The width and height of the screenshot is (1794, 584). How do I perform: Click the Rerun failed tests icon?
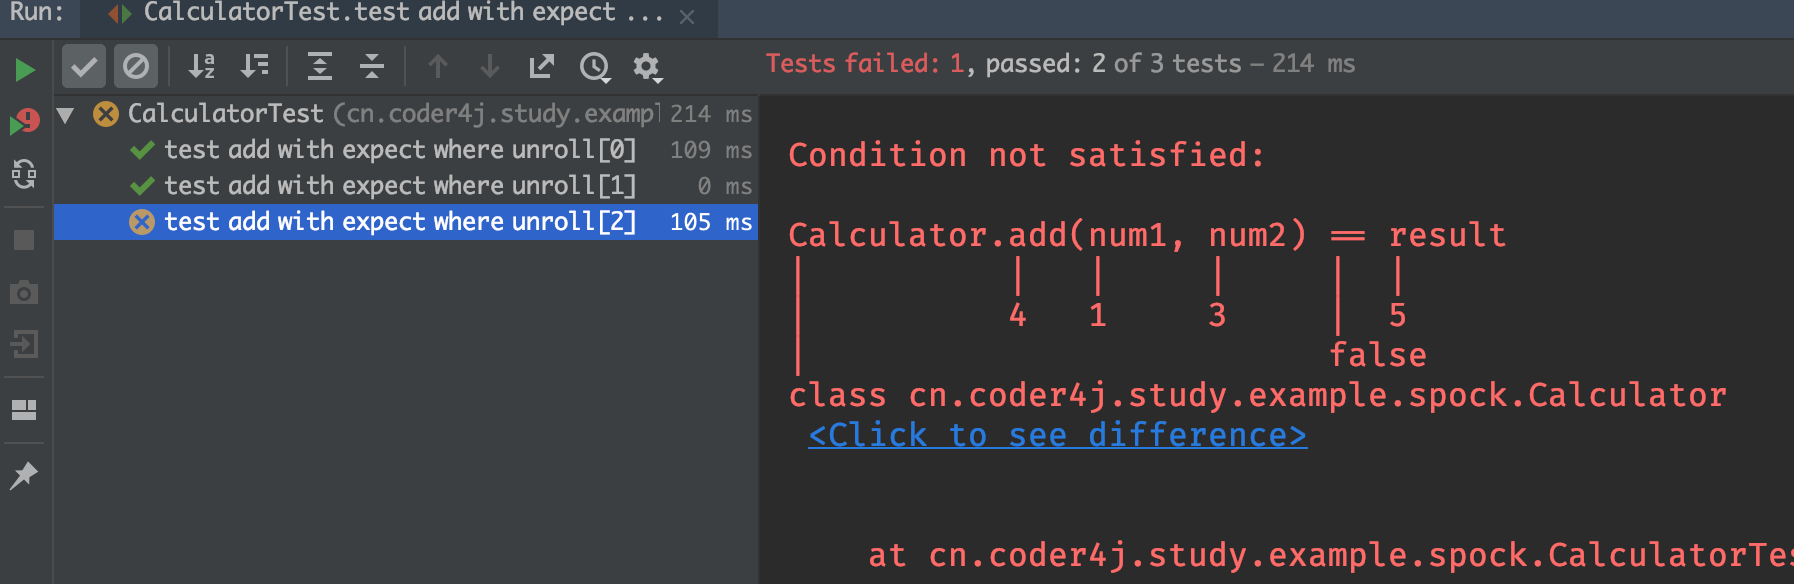pyautogui.click(x=25, y=122)
